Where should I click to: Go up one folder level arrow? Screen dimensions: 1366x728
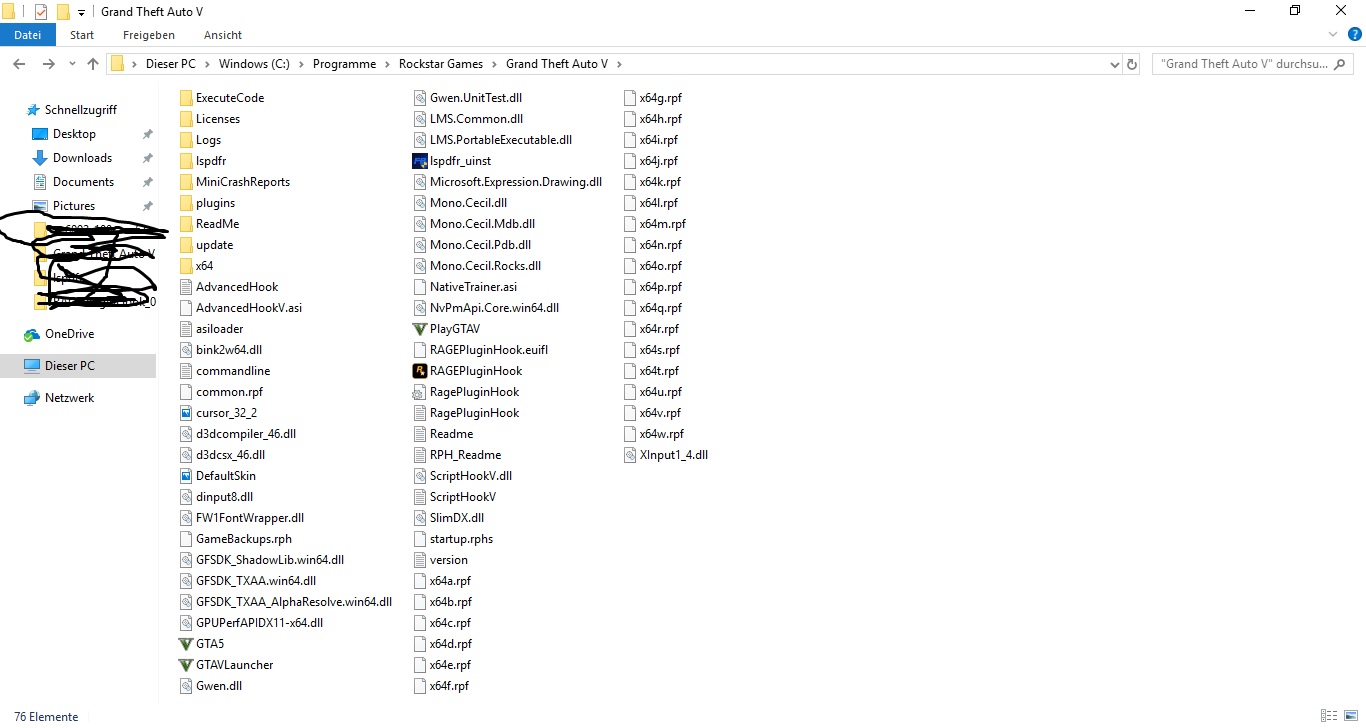93,64
